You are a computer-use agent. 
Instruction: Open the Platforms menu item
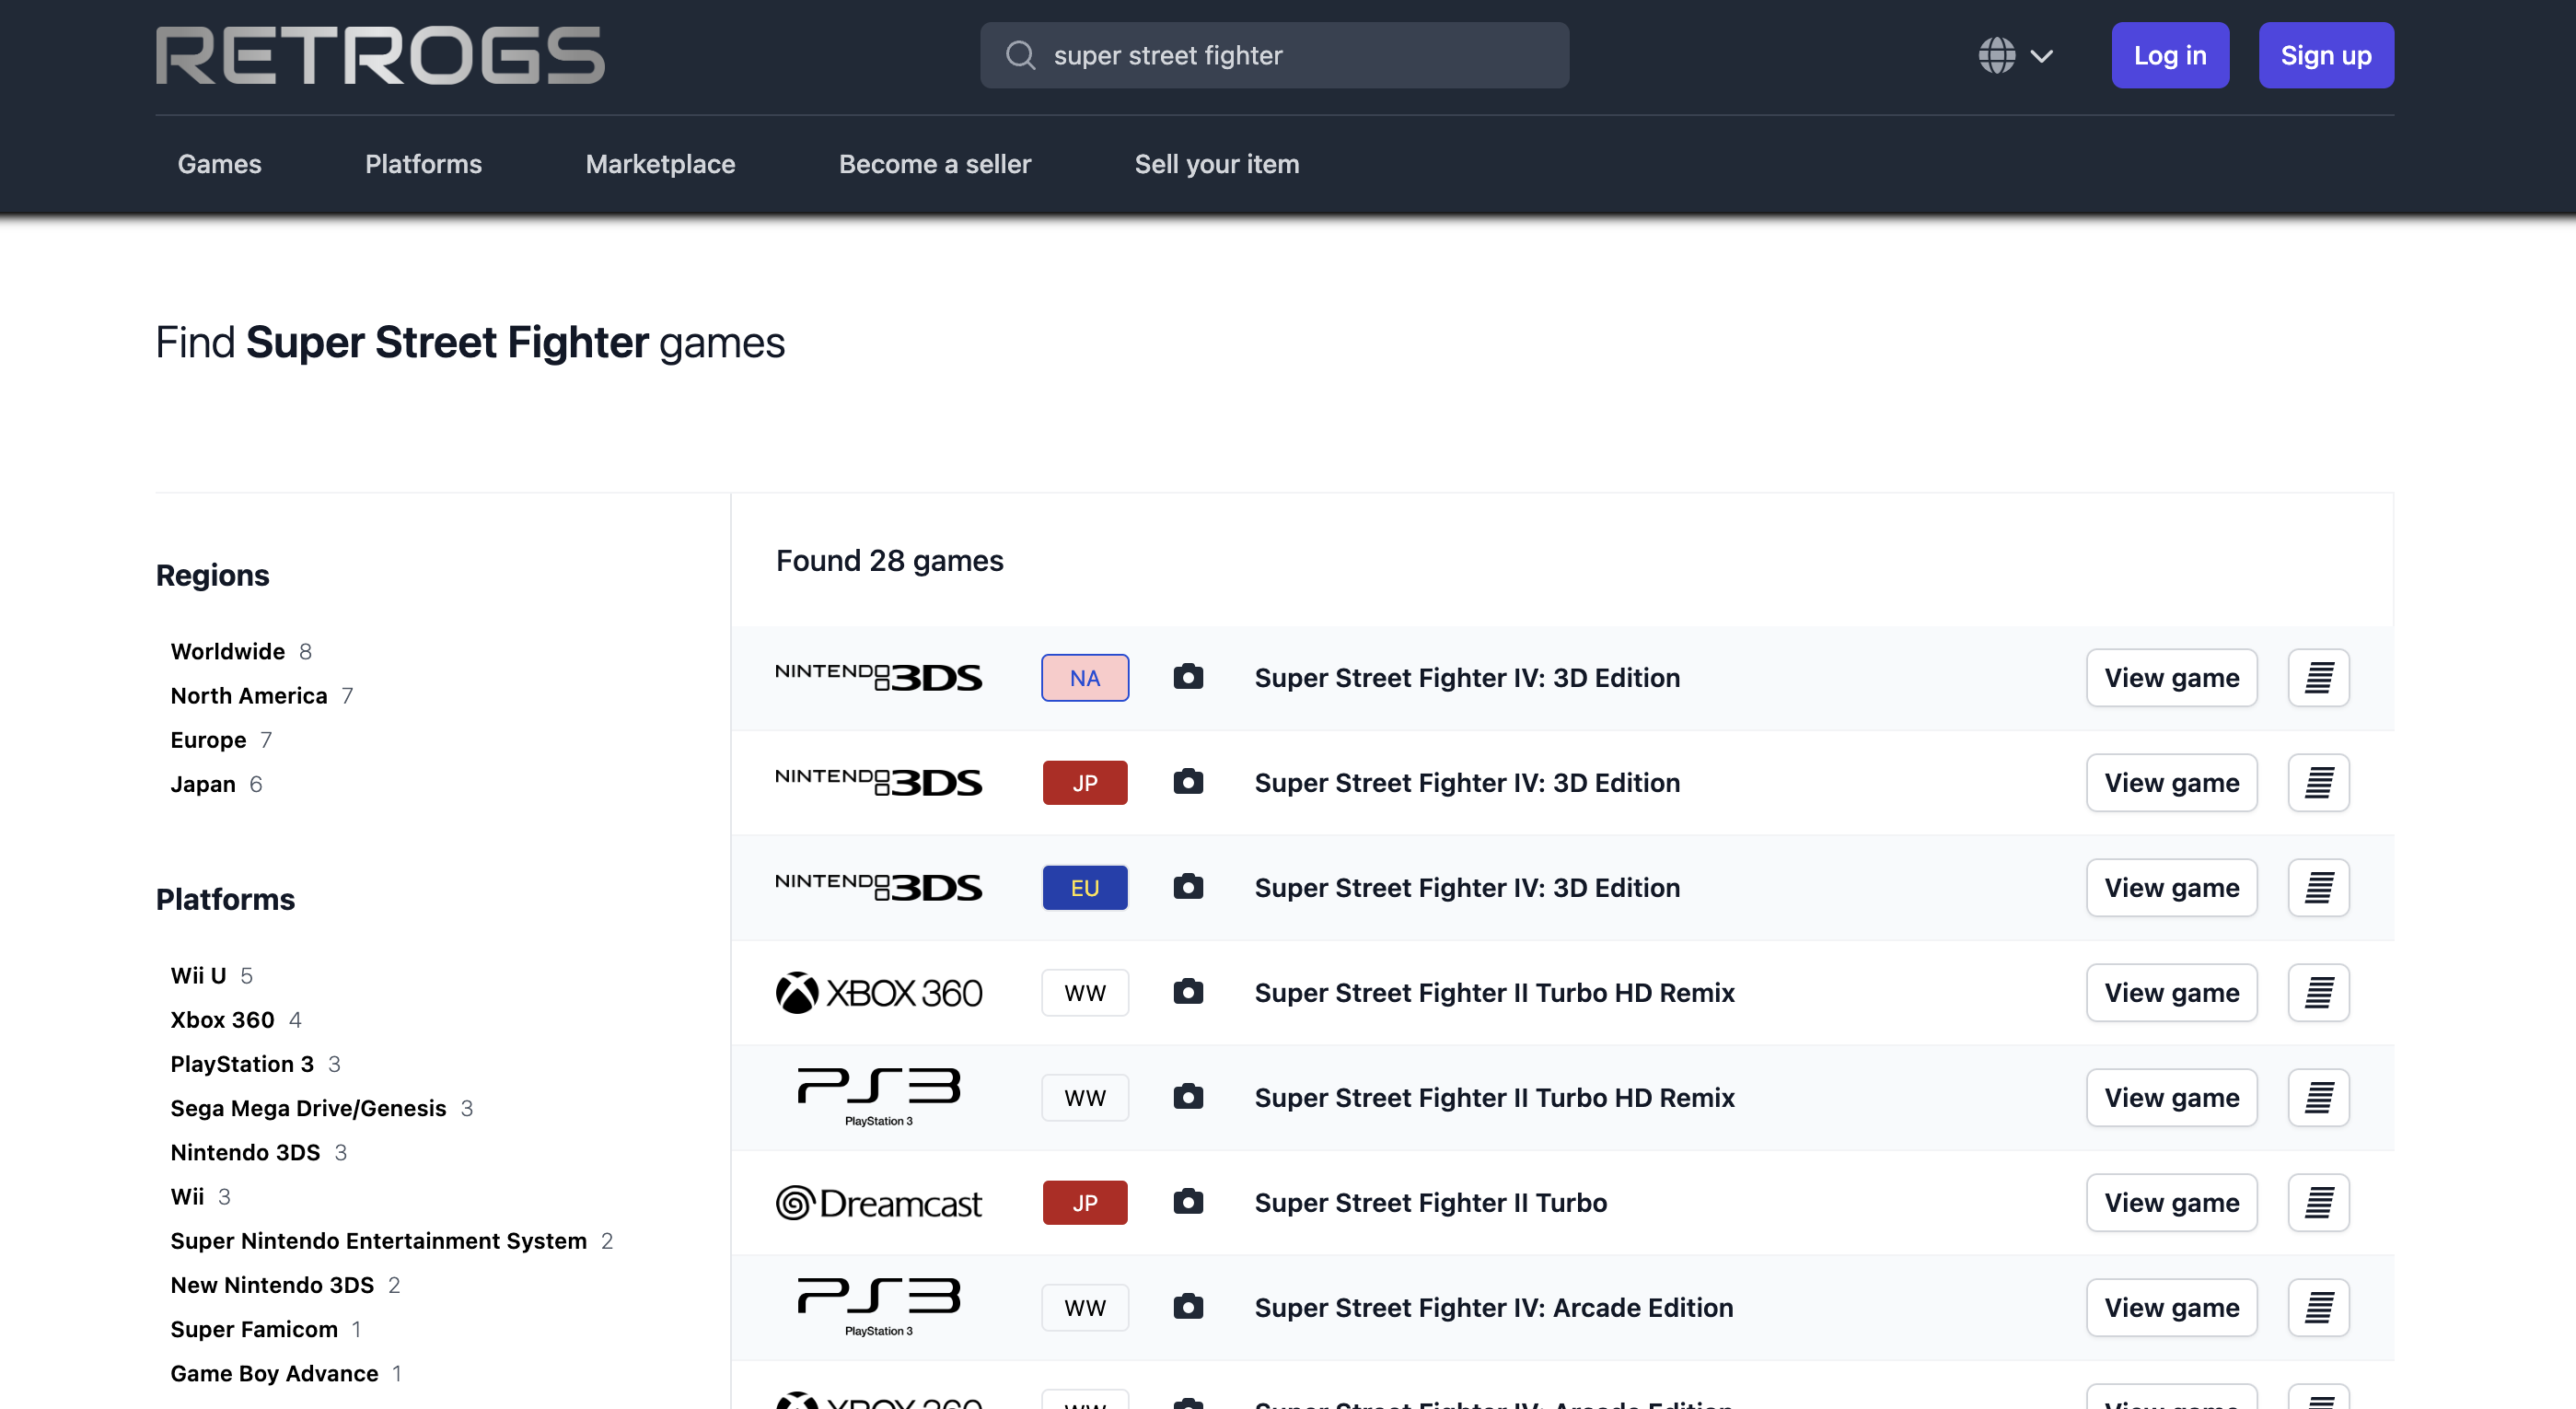(x=423, y=164)
